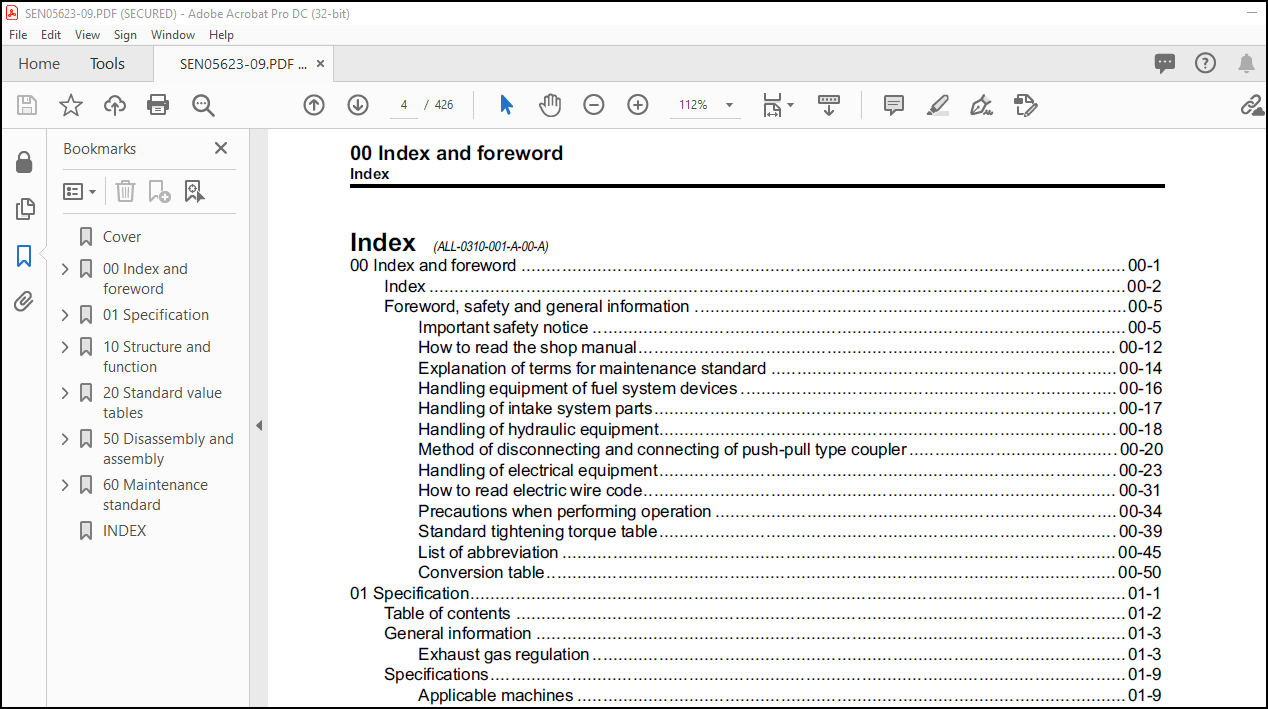The image size is (1268, 709).
Task: Switch to the Tools tab
Action: tap(107, 63)
